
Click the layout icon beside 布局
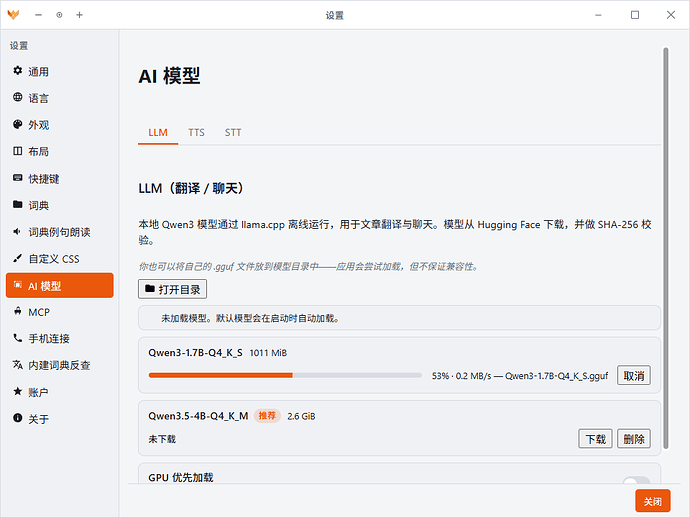(x=18, y=151)
